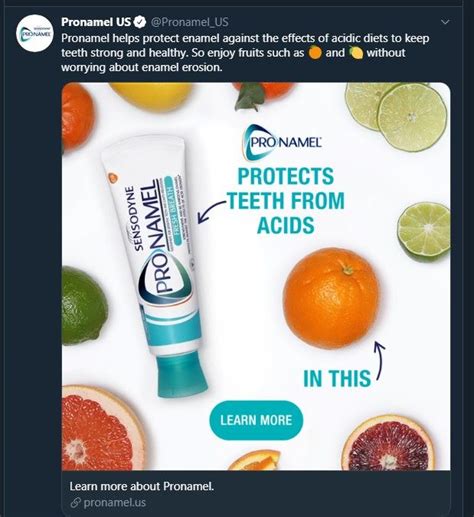Click the Pronamel logo in the ad
474x517 pixels.
[283, 142]
